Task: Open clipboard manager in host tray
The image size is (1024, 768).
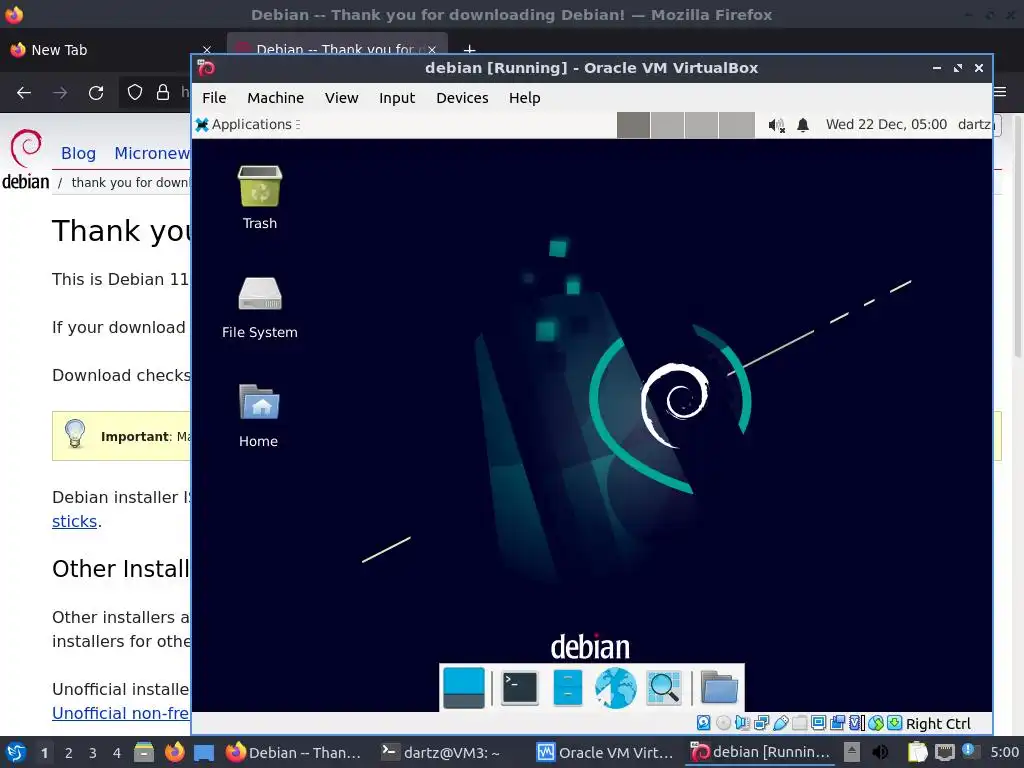Action: pos(918,752)
